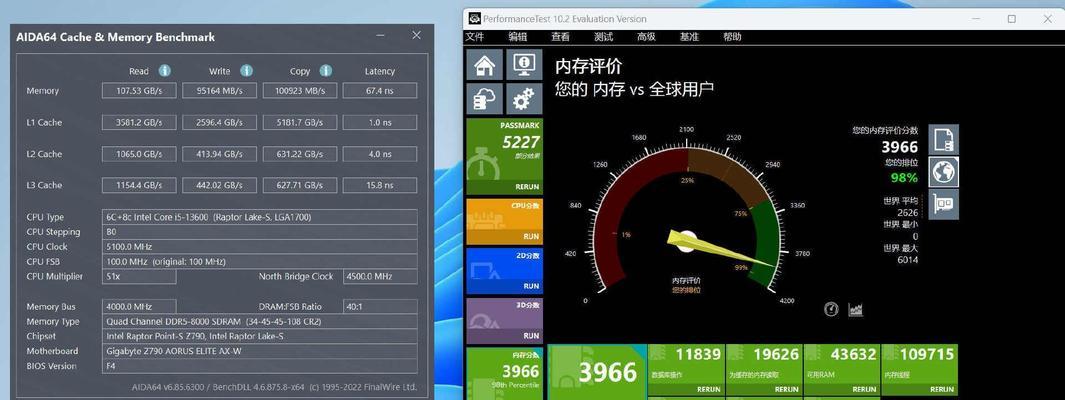
Task: Click the large 3966 memory score tile
Action: tap(597, 372)
